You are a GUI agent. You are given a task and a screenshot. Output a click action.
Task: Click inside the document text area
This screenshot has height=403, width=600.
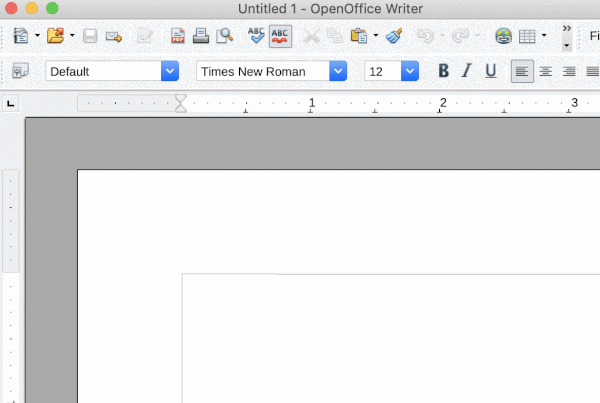(390, 337)
